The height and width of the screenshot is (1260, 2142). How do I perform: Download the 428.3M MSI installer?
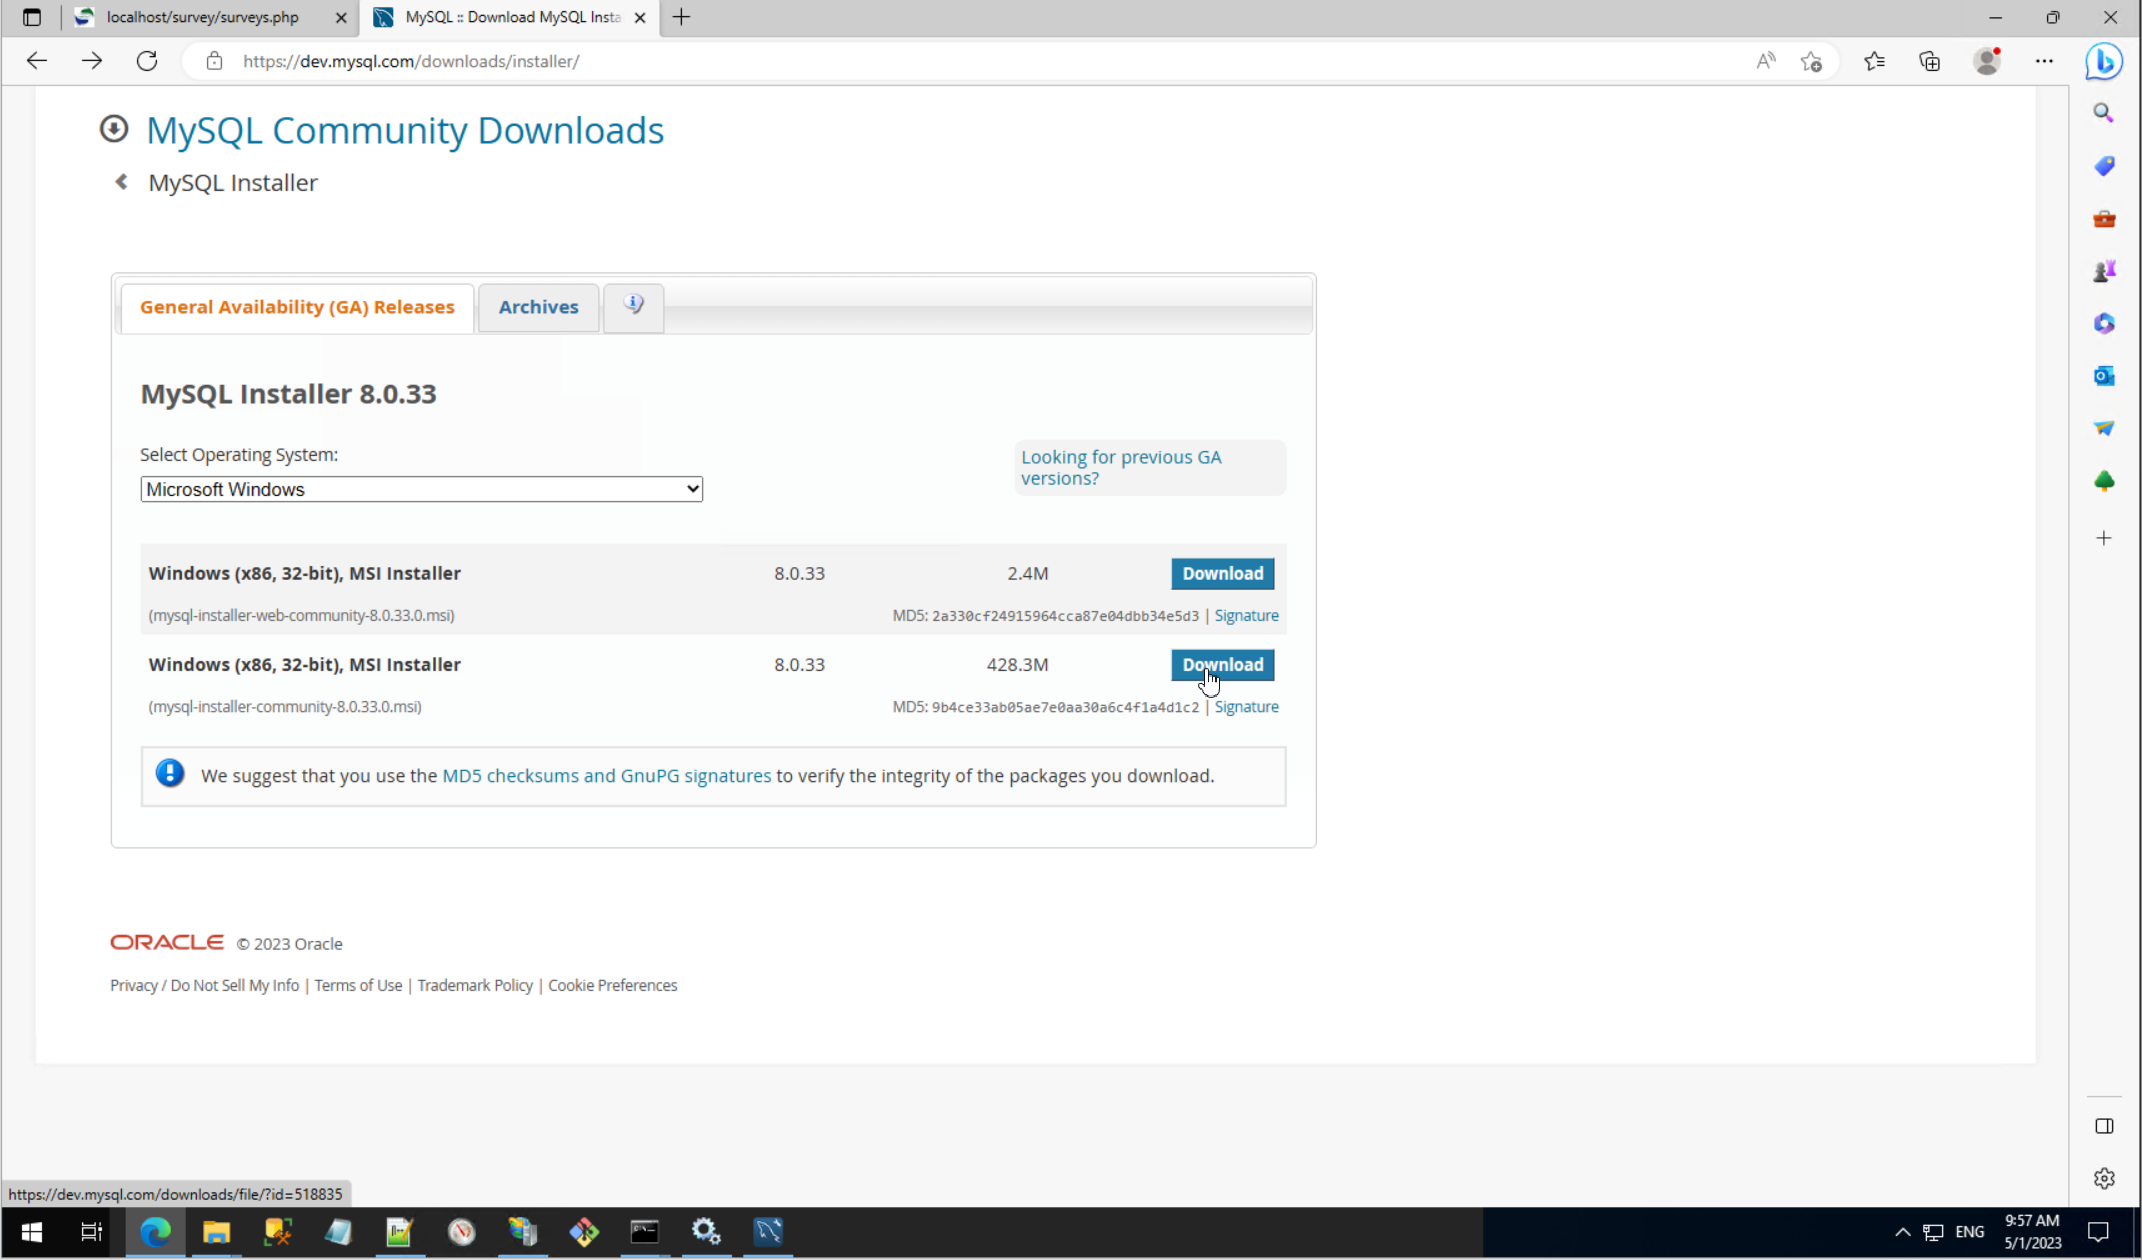pos(1222,665)
